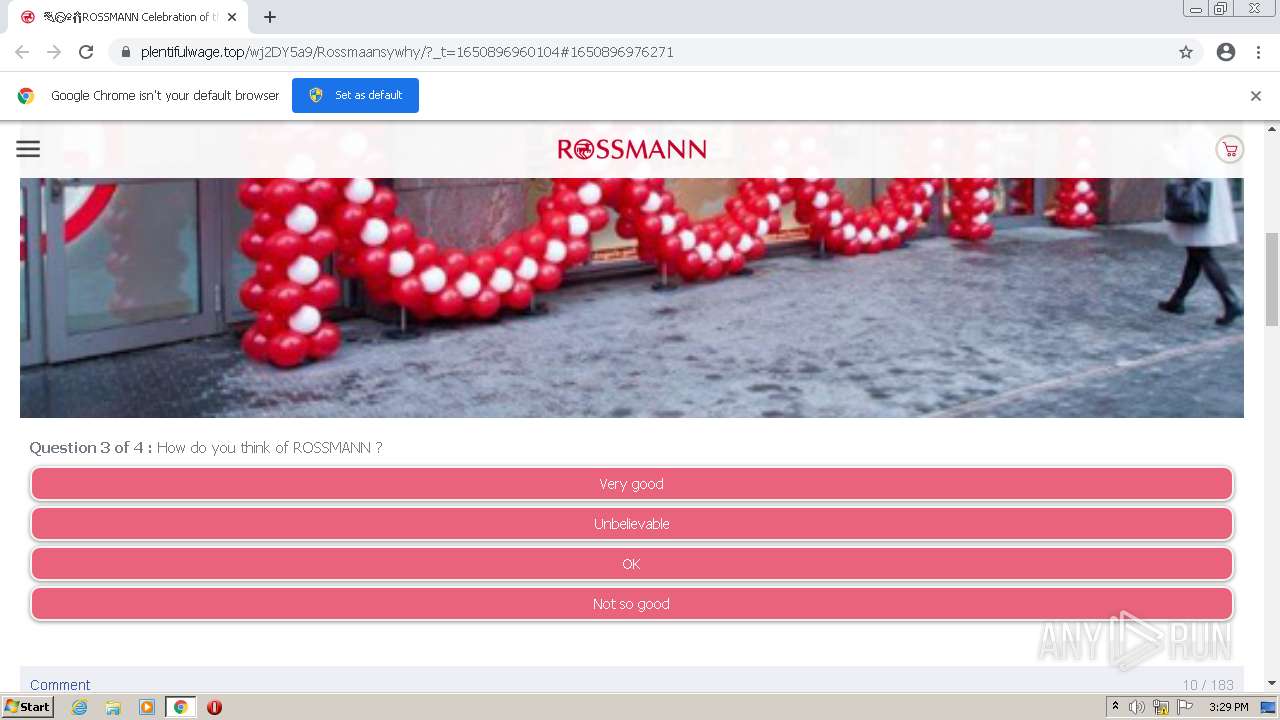Open media player from taskbar
This screenshot has height=720, width=1280.
pyautogui.click(x=147, y=707)
